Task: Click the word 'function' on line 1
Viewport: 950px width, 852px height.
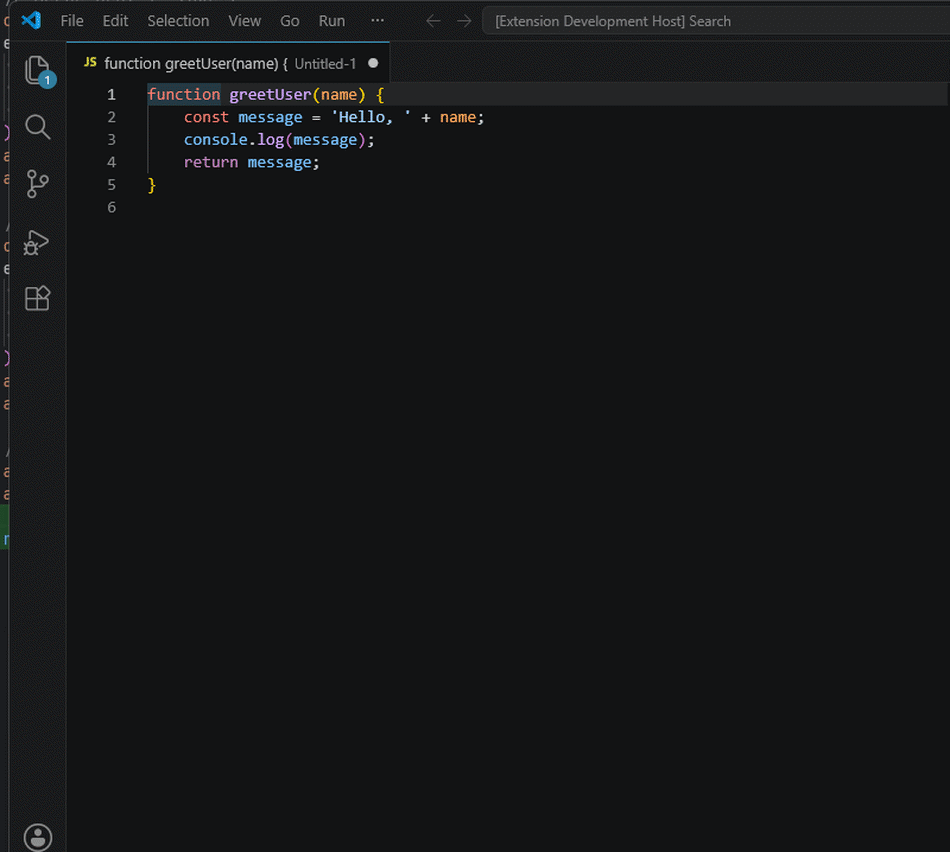Action: click(184, 95)
